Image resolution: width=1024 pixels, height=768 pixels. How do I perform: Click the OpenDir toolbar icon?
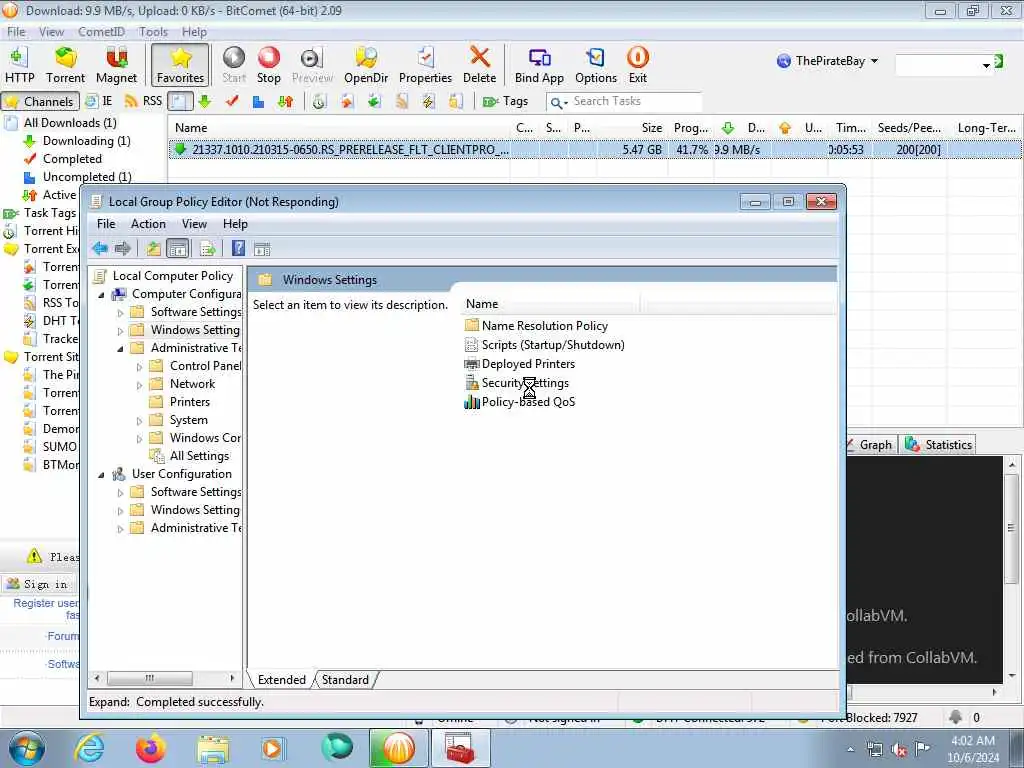click(366, 65)
